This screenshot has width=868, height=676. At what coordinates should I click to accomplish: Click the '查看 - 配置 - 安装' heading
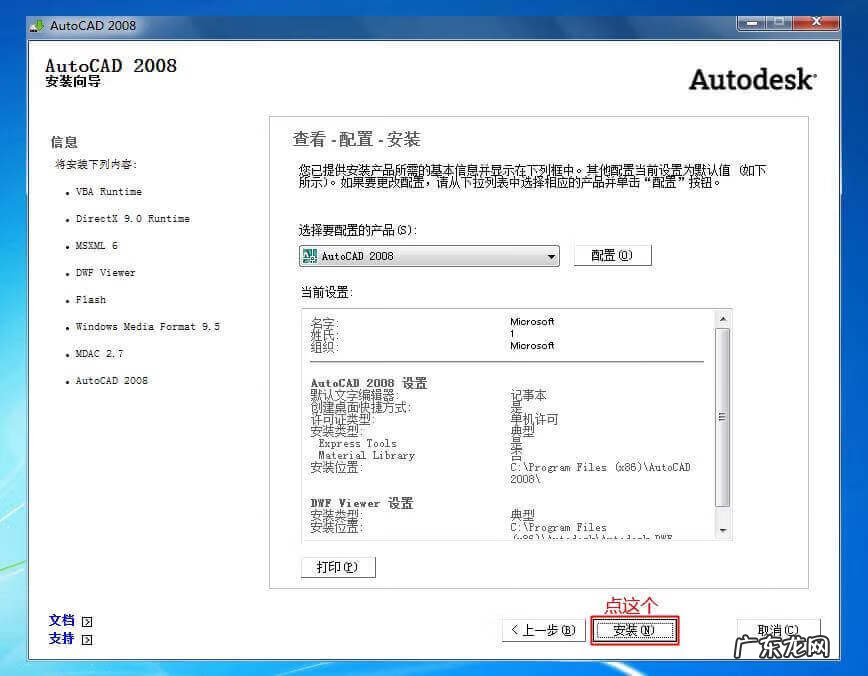pyautogui.click(x=356, y=139)
